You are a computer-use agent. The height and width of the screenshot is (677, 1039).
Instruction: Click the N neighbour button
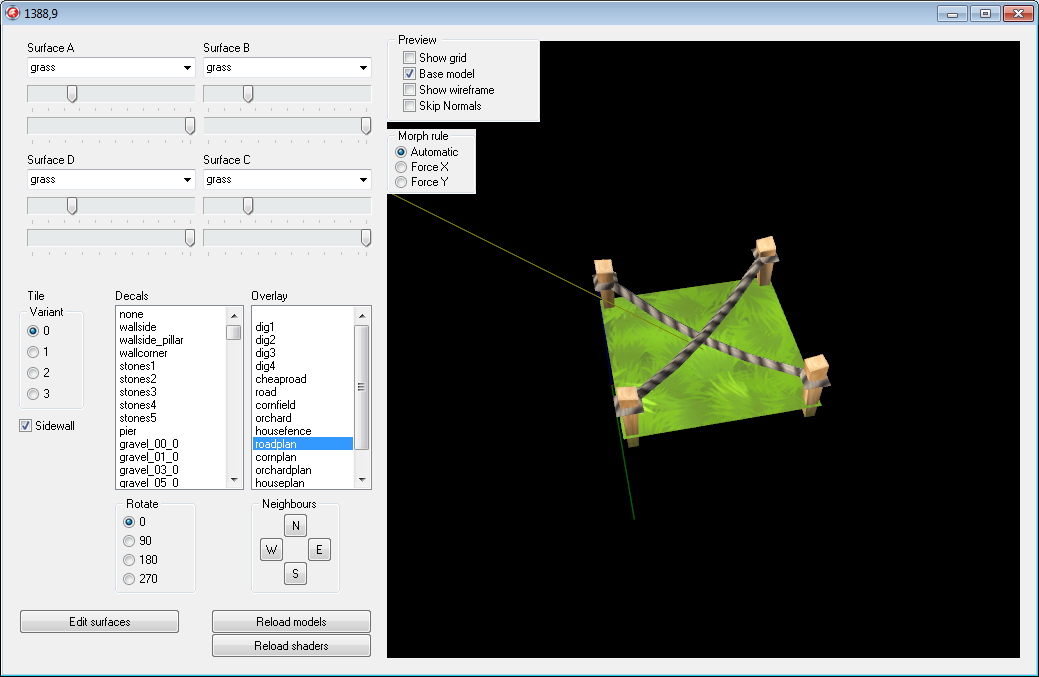click(296, 526)
